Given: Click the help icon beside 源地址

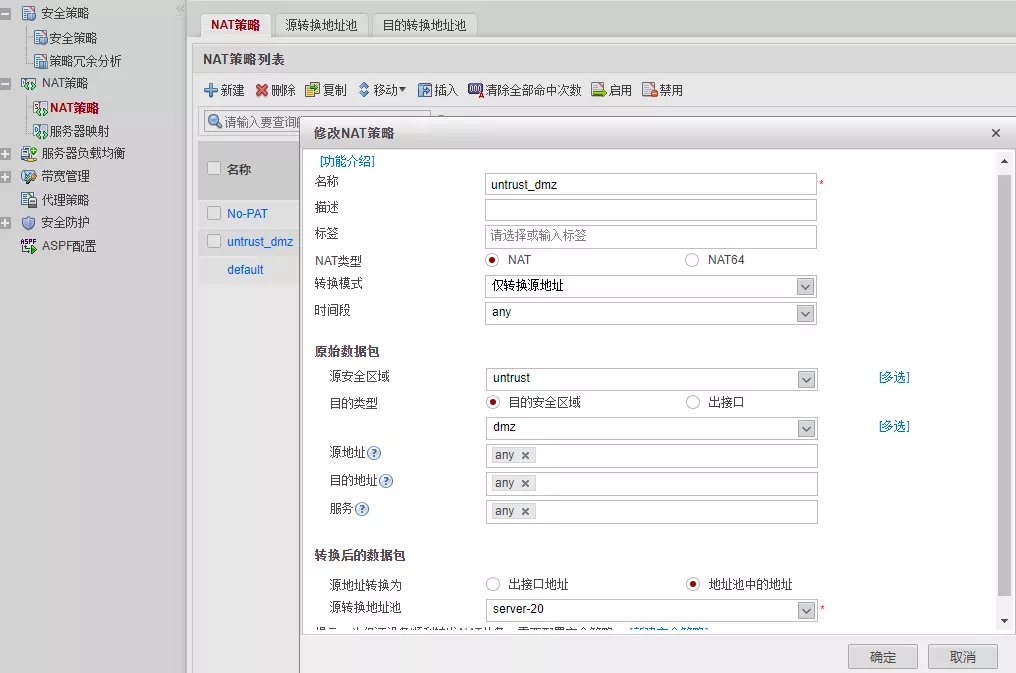Looking at the screenshot, I should click(374, 454).
